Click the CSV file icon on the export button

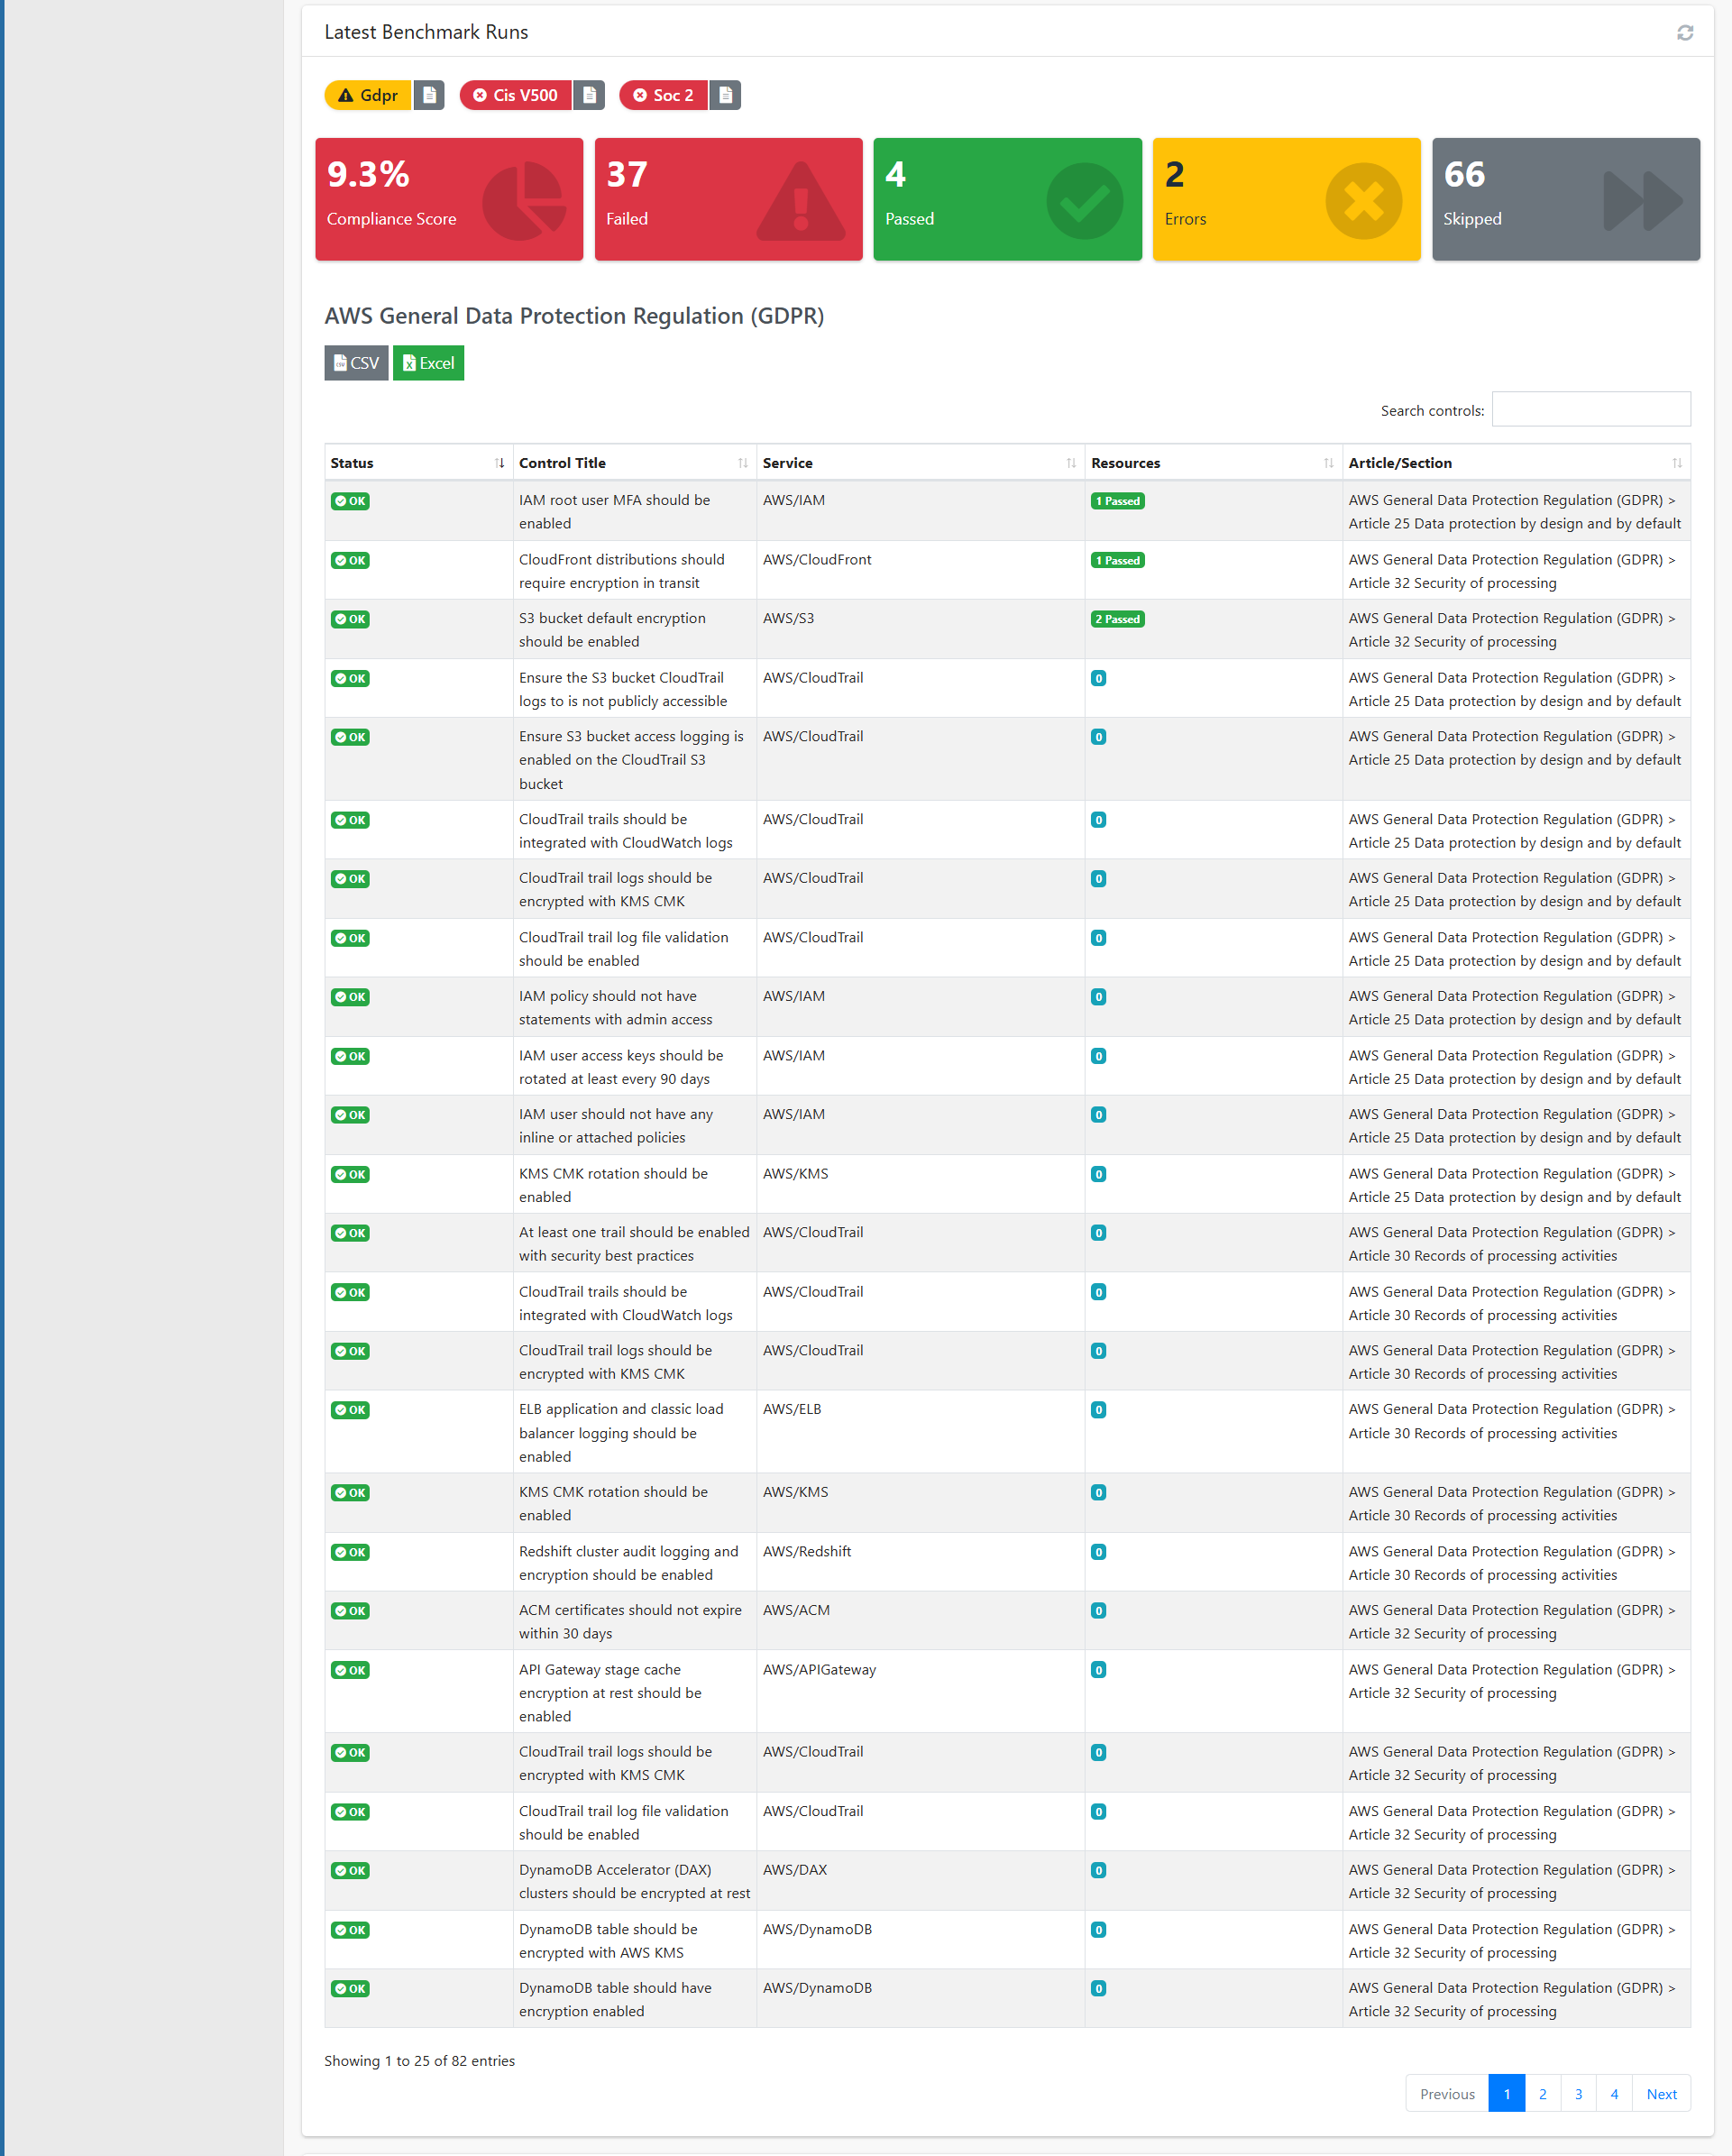(x=340, y=363)
